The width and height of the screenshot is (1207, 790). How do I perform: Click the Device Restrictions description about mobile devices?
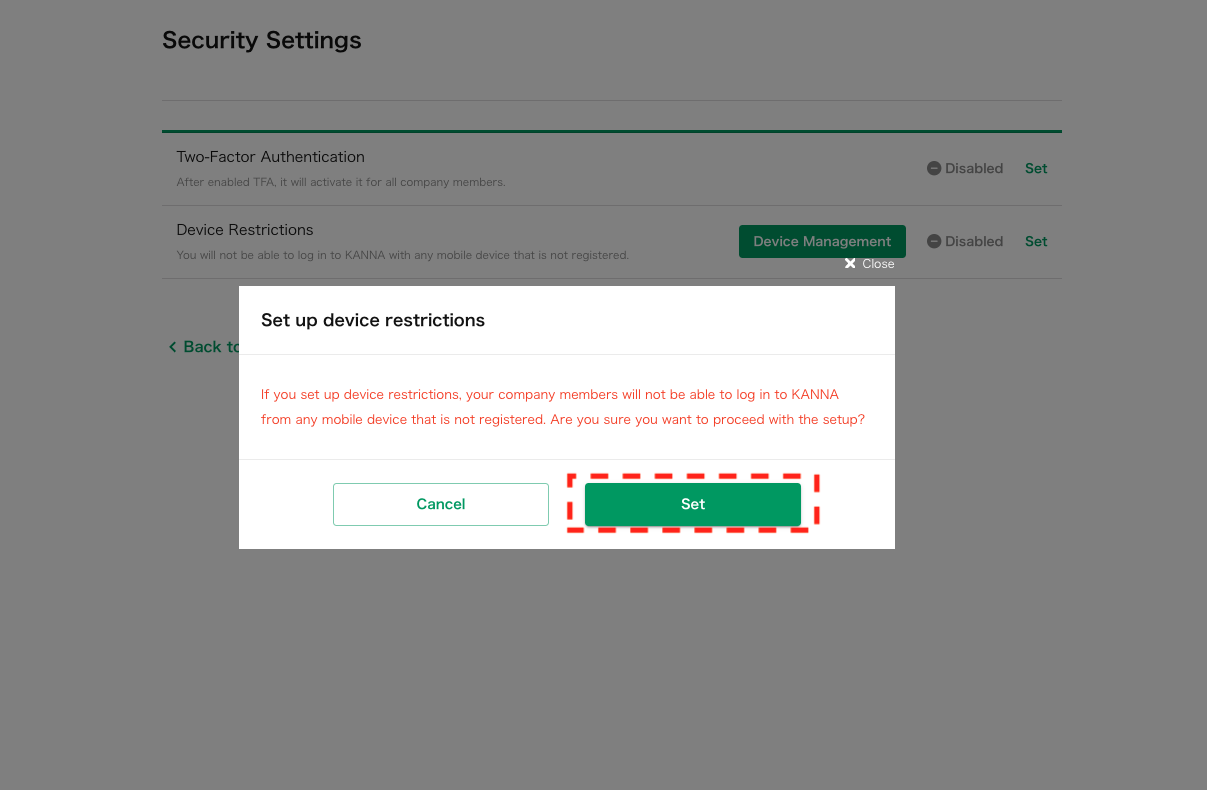click(x=402, y=255)
